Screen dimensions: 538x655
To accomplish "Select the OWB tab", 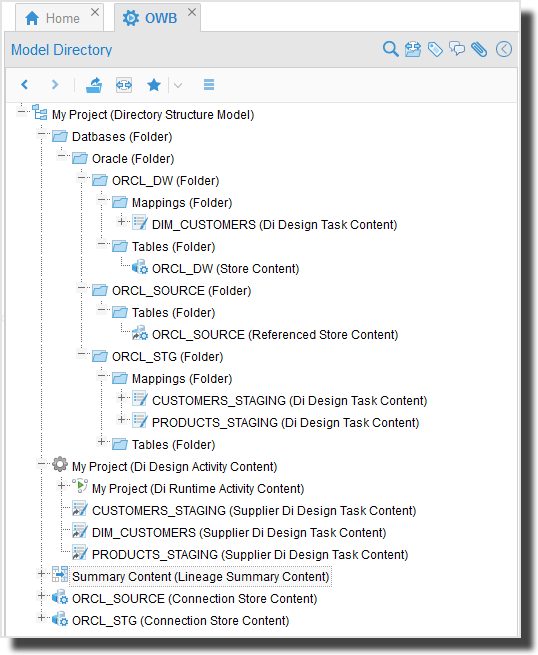I will pyautogui.click(x=150, y=18).
